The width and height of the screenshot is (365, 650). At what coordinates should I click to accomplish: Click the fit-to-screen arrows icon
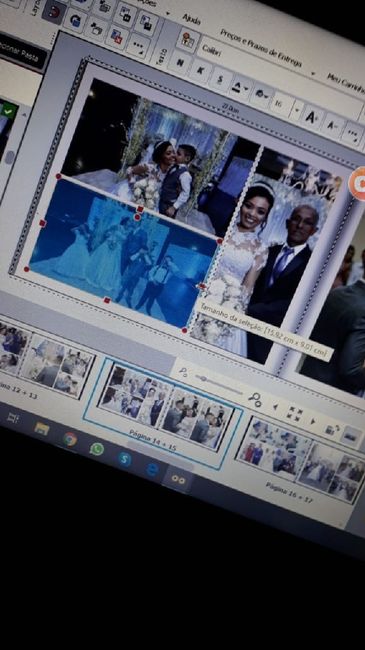pyautogui.click(x=295, y=414)
